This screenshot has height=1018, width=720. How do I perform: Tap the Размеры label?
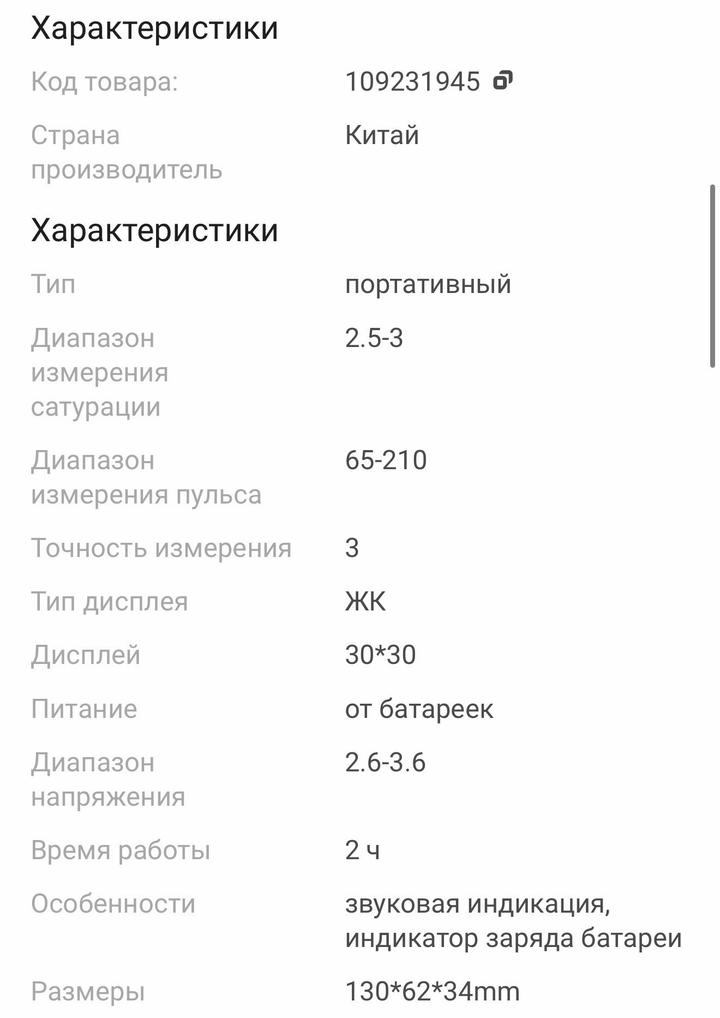[x=88, y=992]
